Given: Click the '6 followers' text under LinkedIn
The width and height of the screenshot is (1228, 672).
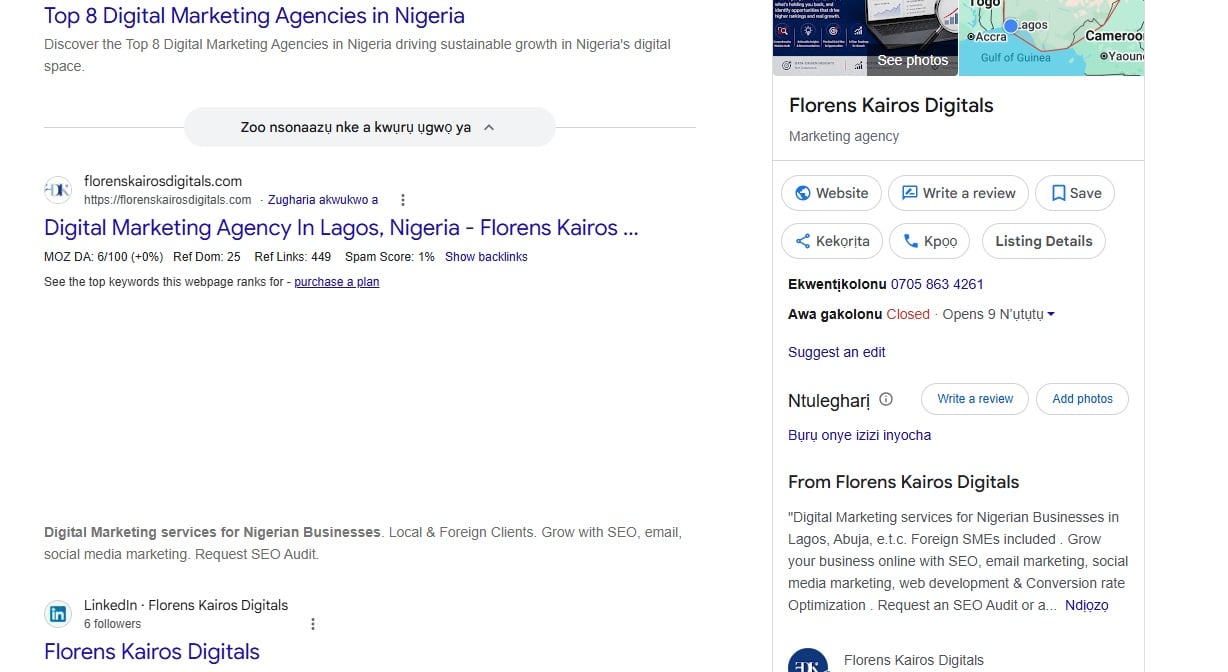Looking at the screenshot, I should (112, 624).
